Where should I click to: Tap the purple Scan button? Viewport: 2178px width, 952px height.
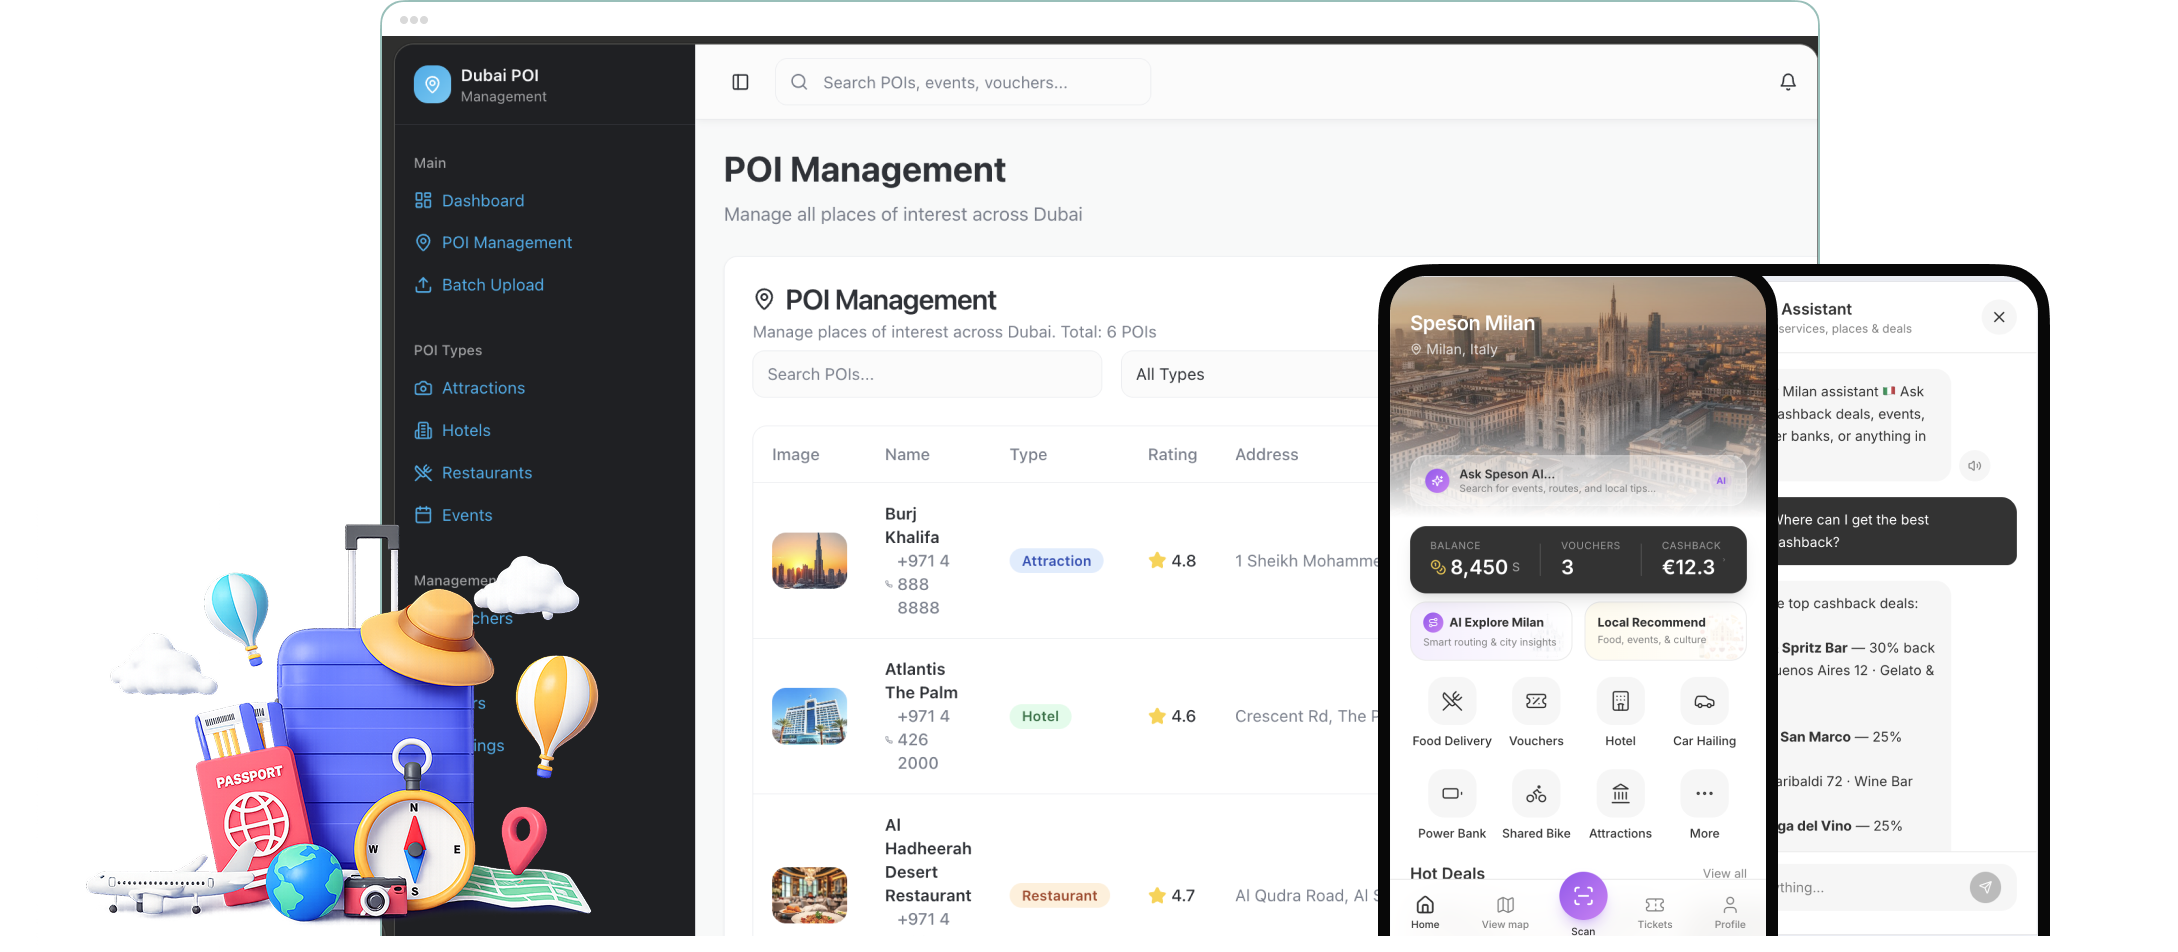coord(1583,896)
